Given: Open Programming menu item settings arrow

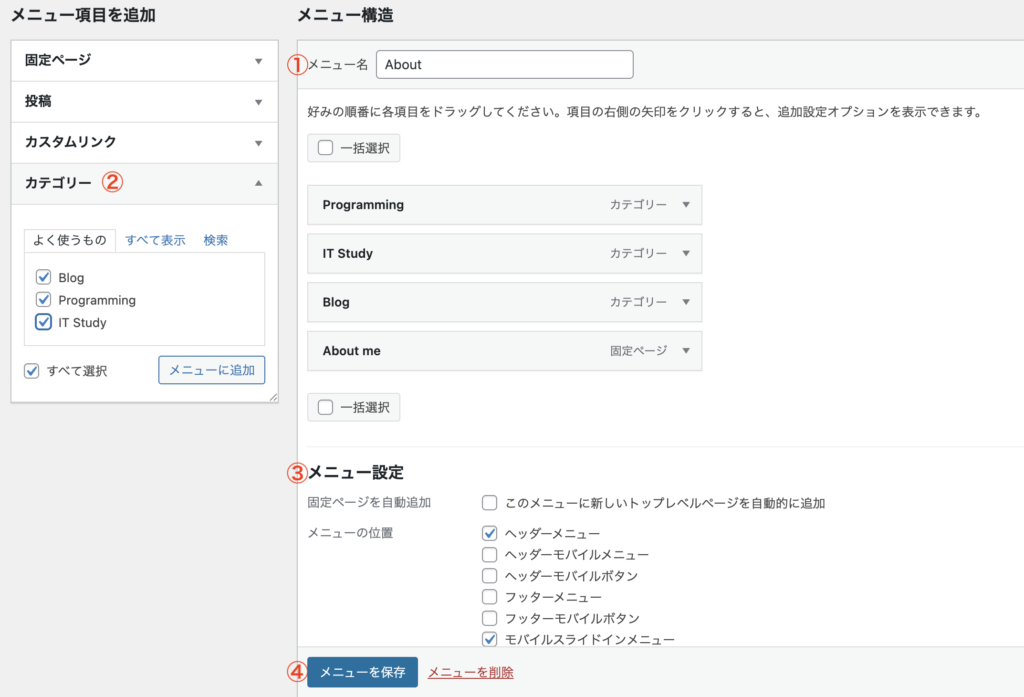Looking at the screenshot, I should pos(686,205).
